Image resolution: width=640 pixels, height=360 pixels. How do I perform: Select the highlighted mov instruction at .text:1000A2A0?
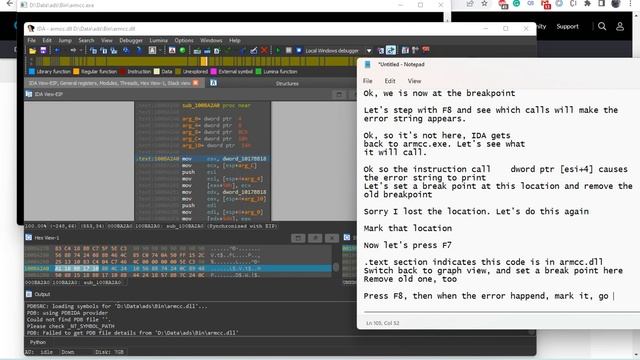pos(202,159)
